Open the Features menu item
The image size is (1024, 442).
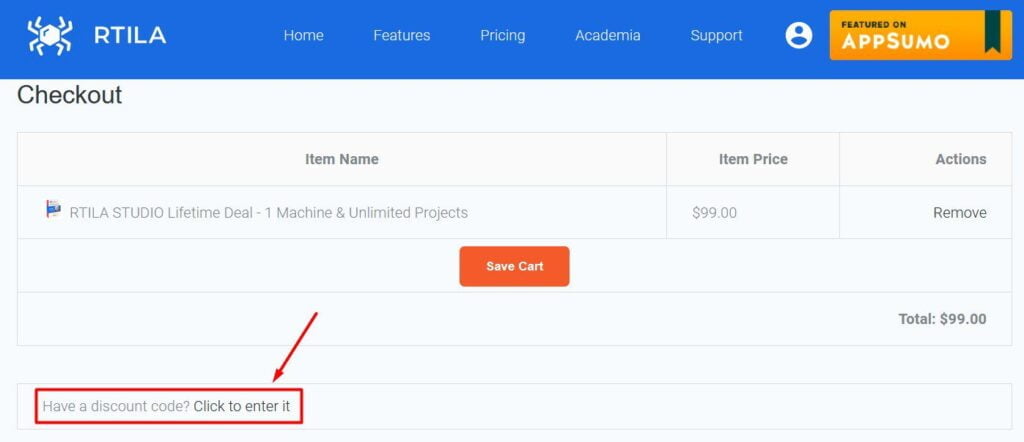pos(402,35)
